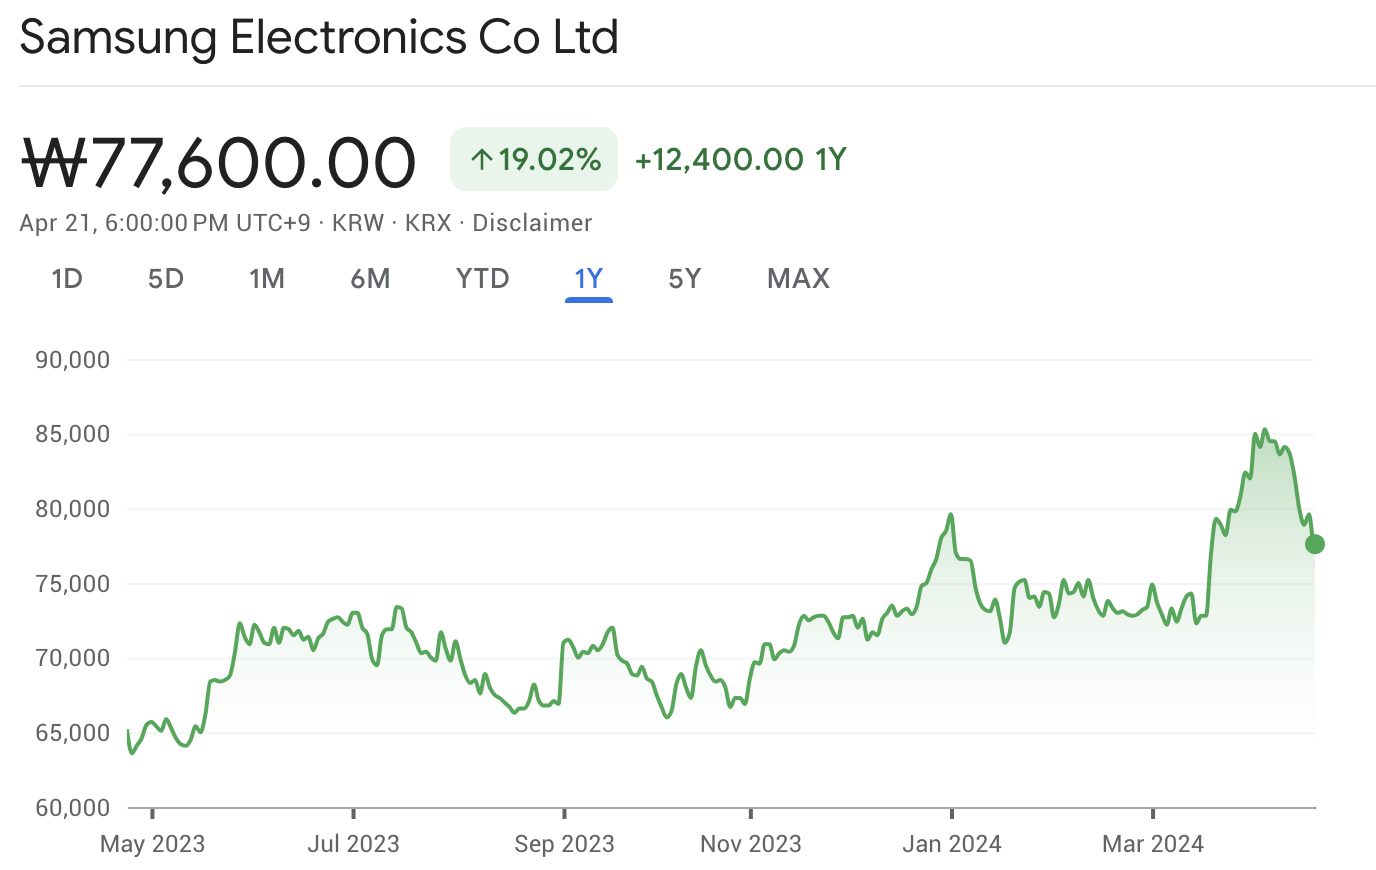Open the 6M time range
The height and width of the screenshot is (870, 1376).
point(370,279)
